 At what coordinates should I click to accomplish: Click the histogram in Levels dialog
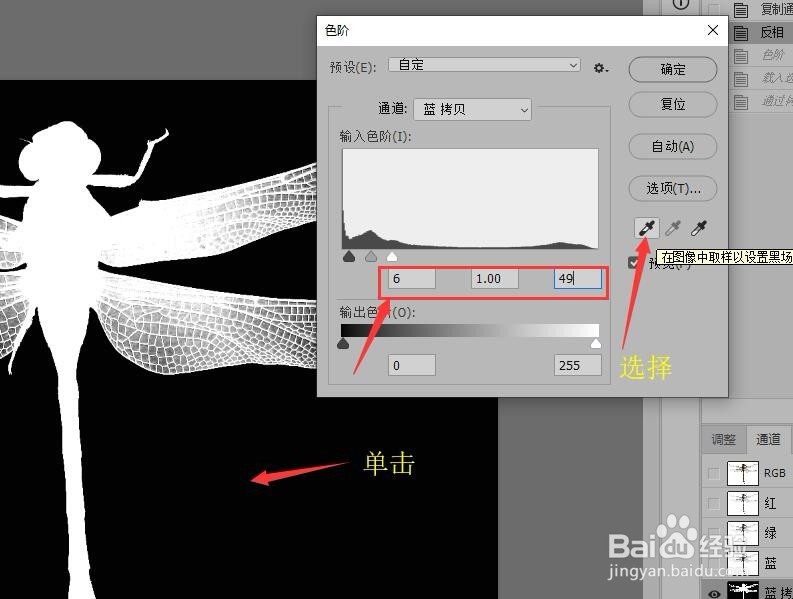tap(470, 198)
